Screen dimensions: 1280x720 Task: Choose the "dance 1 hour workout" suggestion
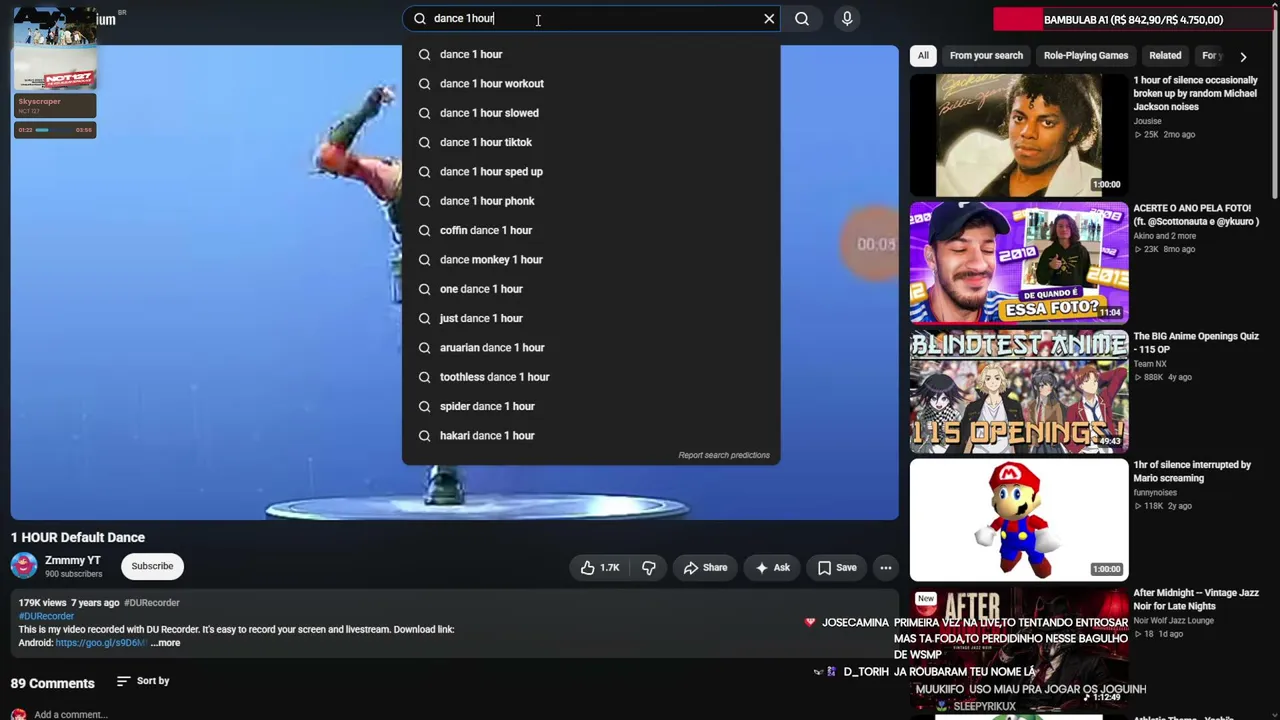coord(591,84)
